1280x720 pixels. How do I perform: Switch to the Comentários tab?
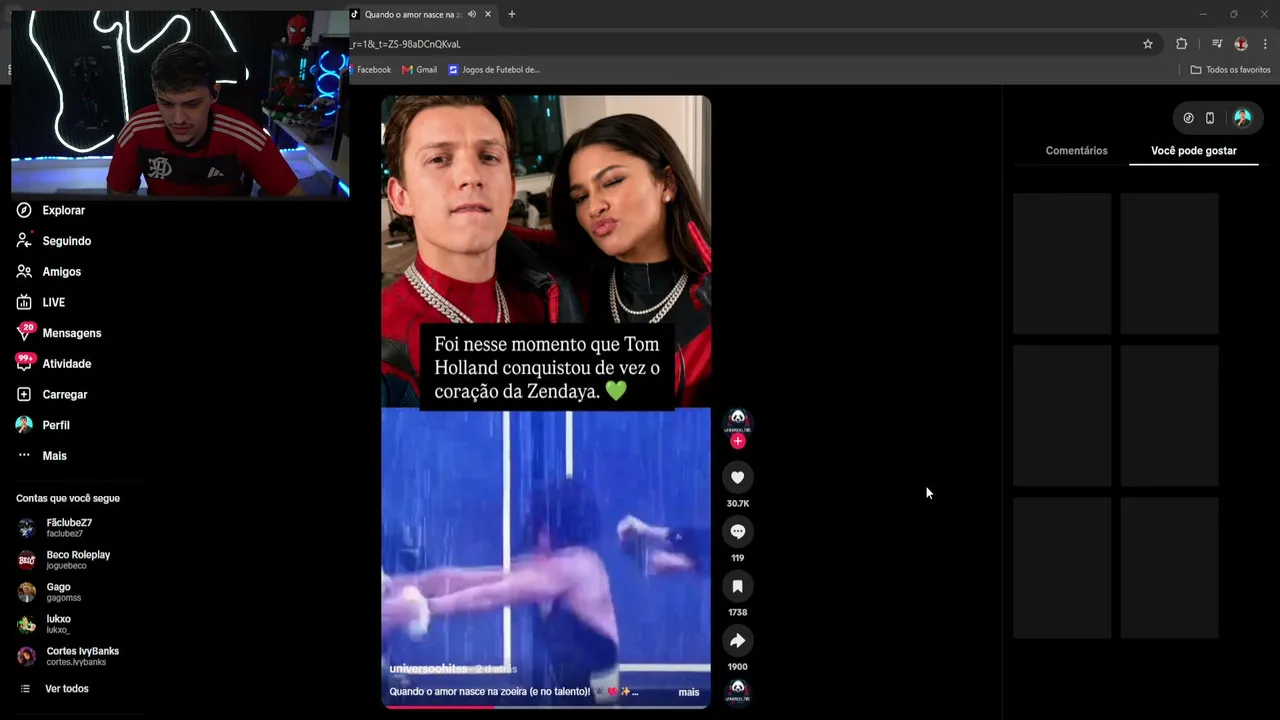coord(1076,151)
